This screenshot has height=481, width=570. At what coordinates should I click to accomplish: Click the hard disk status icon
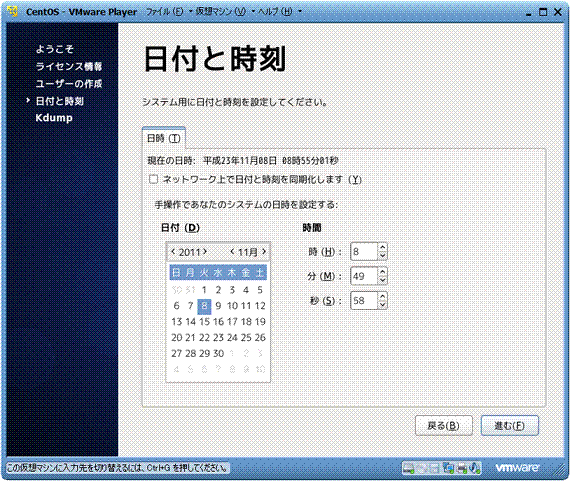409,468
